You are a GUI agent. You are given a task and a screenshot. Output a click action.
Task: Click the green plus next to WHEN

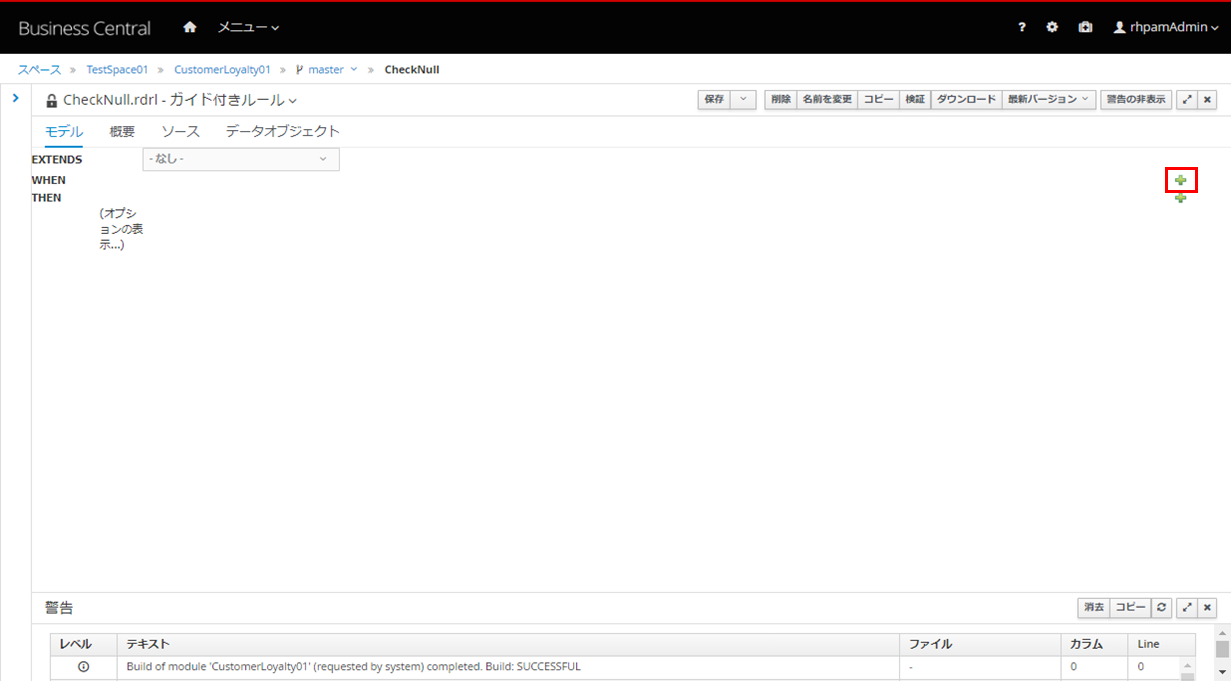(x=1181, y=180)
